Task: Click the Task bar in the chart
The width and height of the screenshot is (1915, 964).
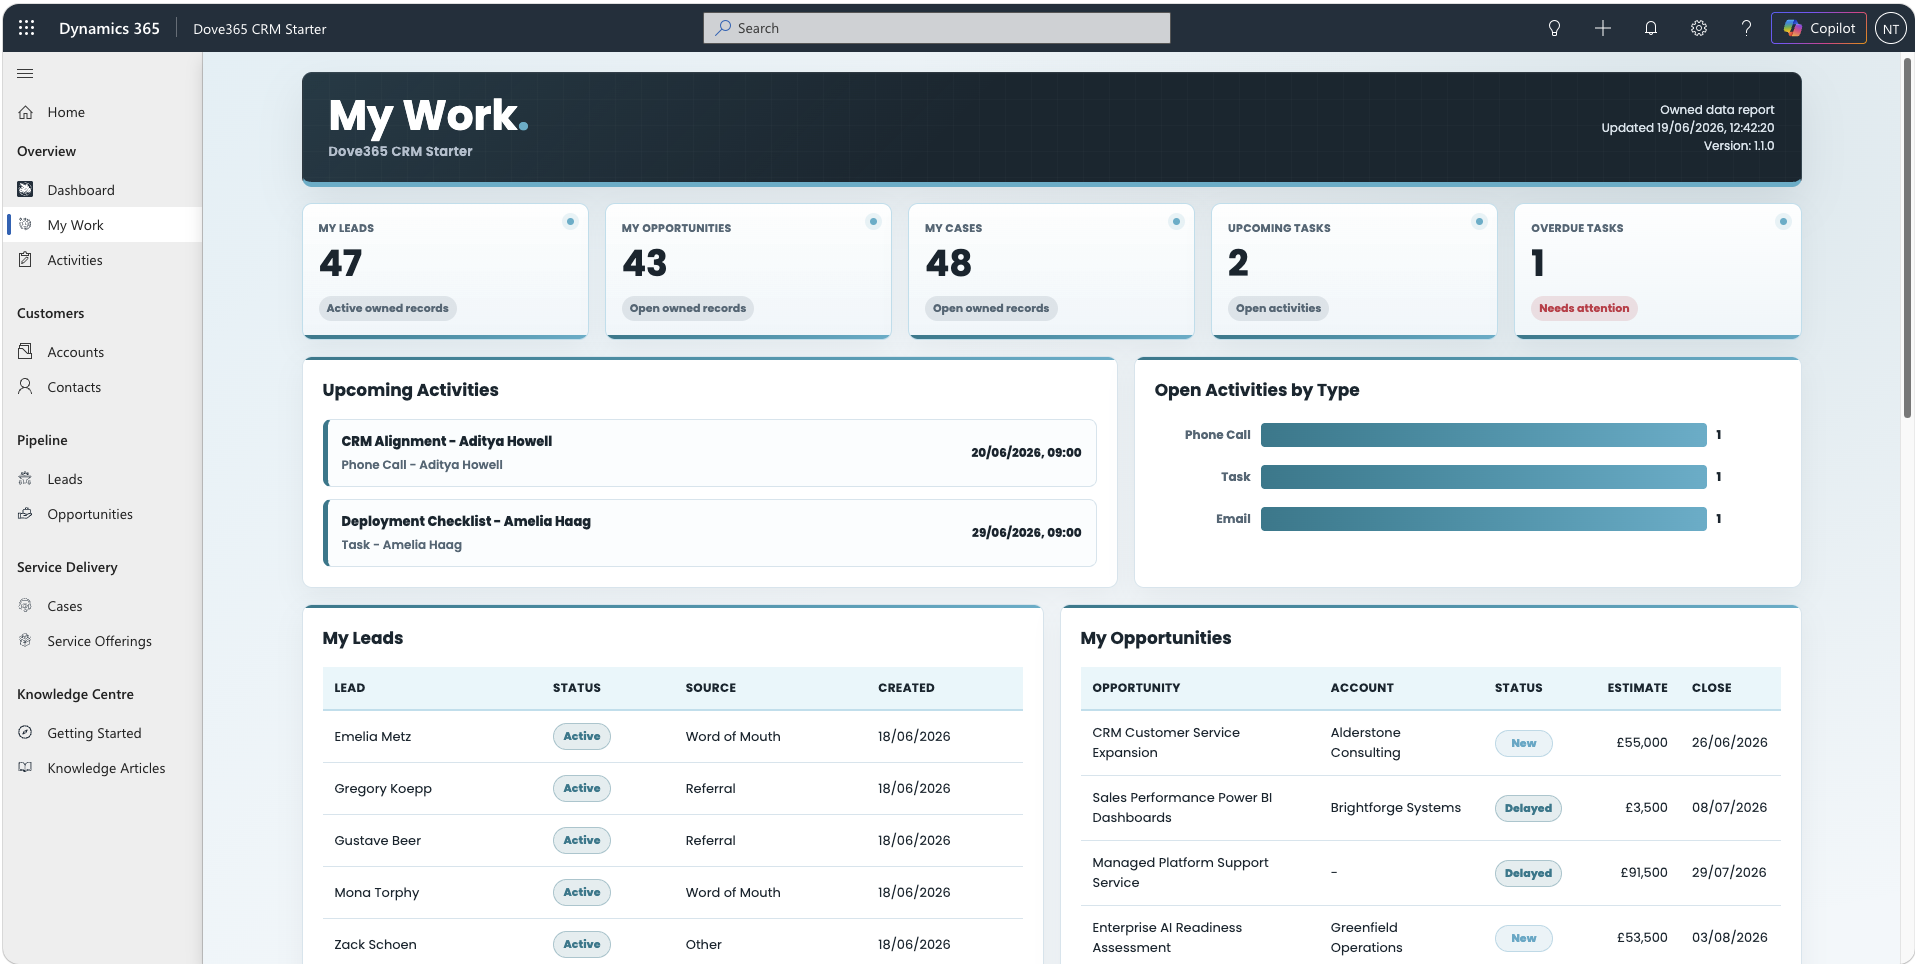Action: tap(1483, 477)
